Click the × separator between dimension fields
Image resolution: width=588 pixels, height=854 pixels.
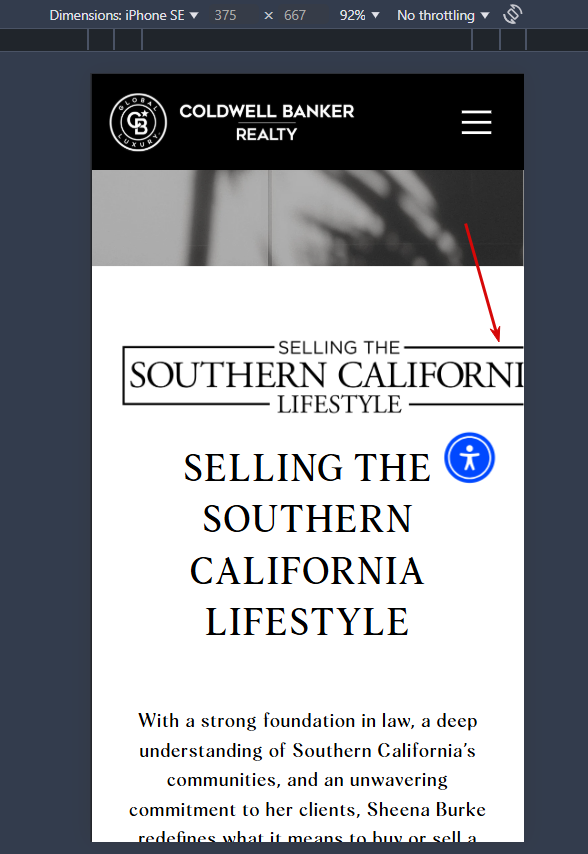(268, 16)
